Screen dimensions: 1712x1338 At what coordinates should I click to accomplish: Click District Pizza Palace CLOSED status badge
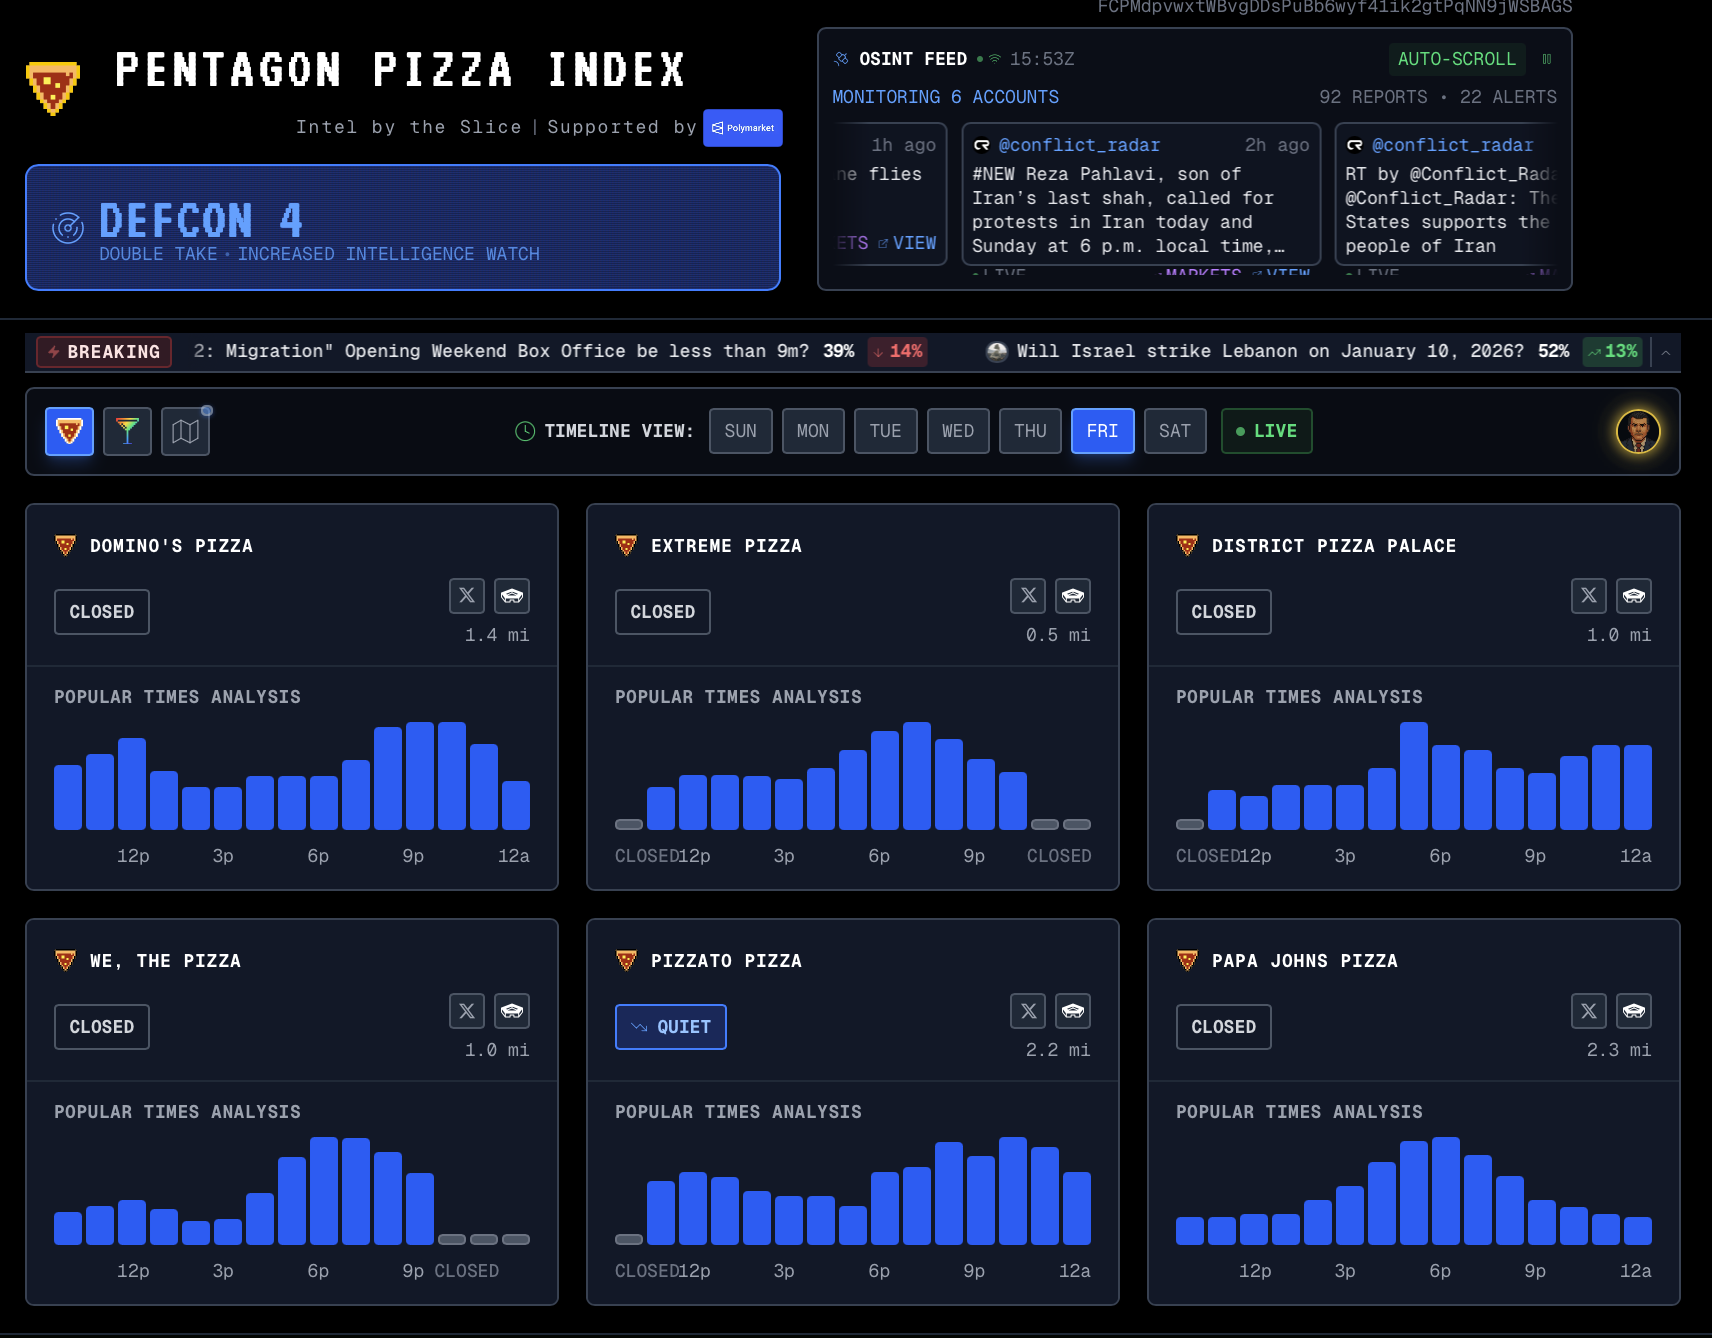click(x=1224, y=612)
